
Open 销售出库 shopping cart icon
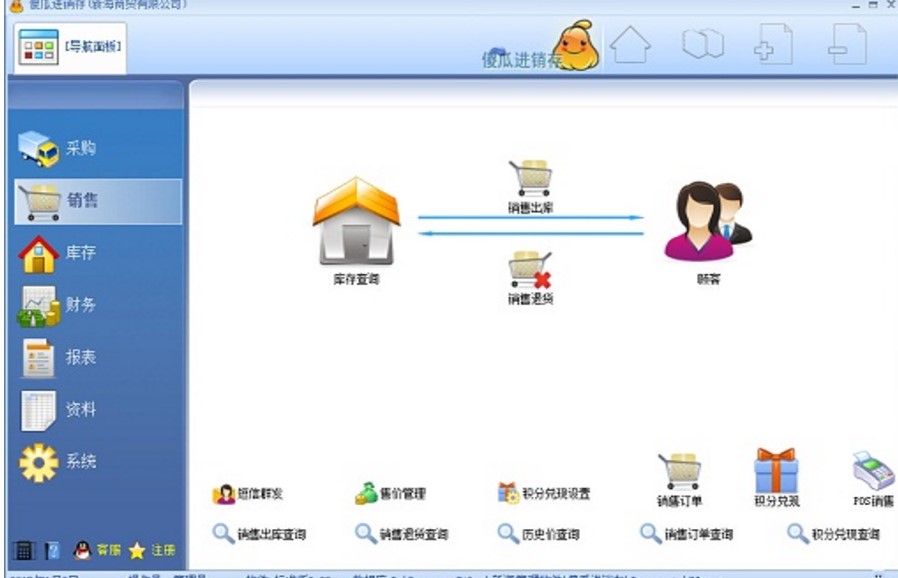click(x=530, y=186)
